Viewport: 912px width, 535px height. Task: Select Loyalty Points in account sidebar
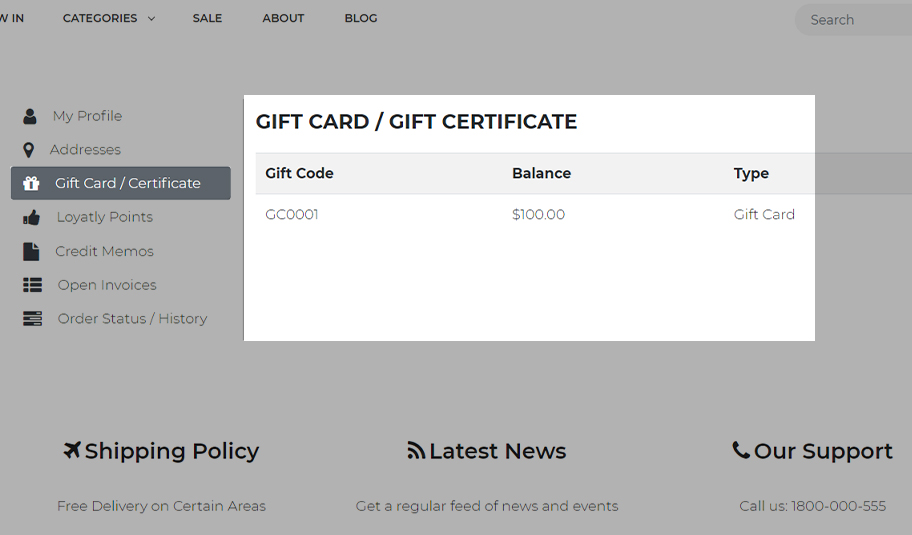point(104,217)
